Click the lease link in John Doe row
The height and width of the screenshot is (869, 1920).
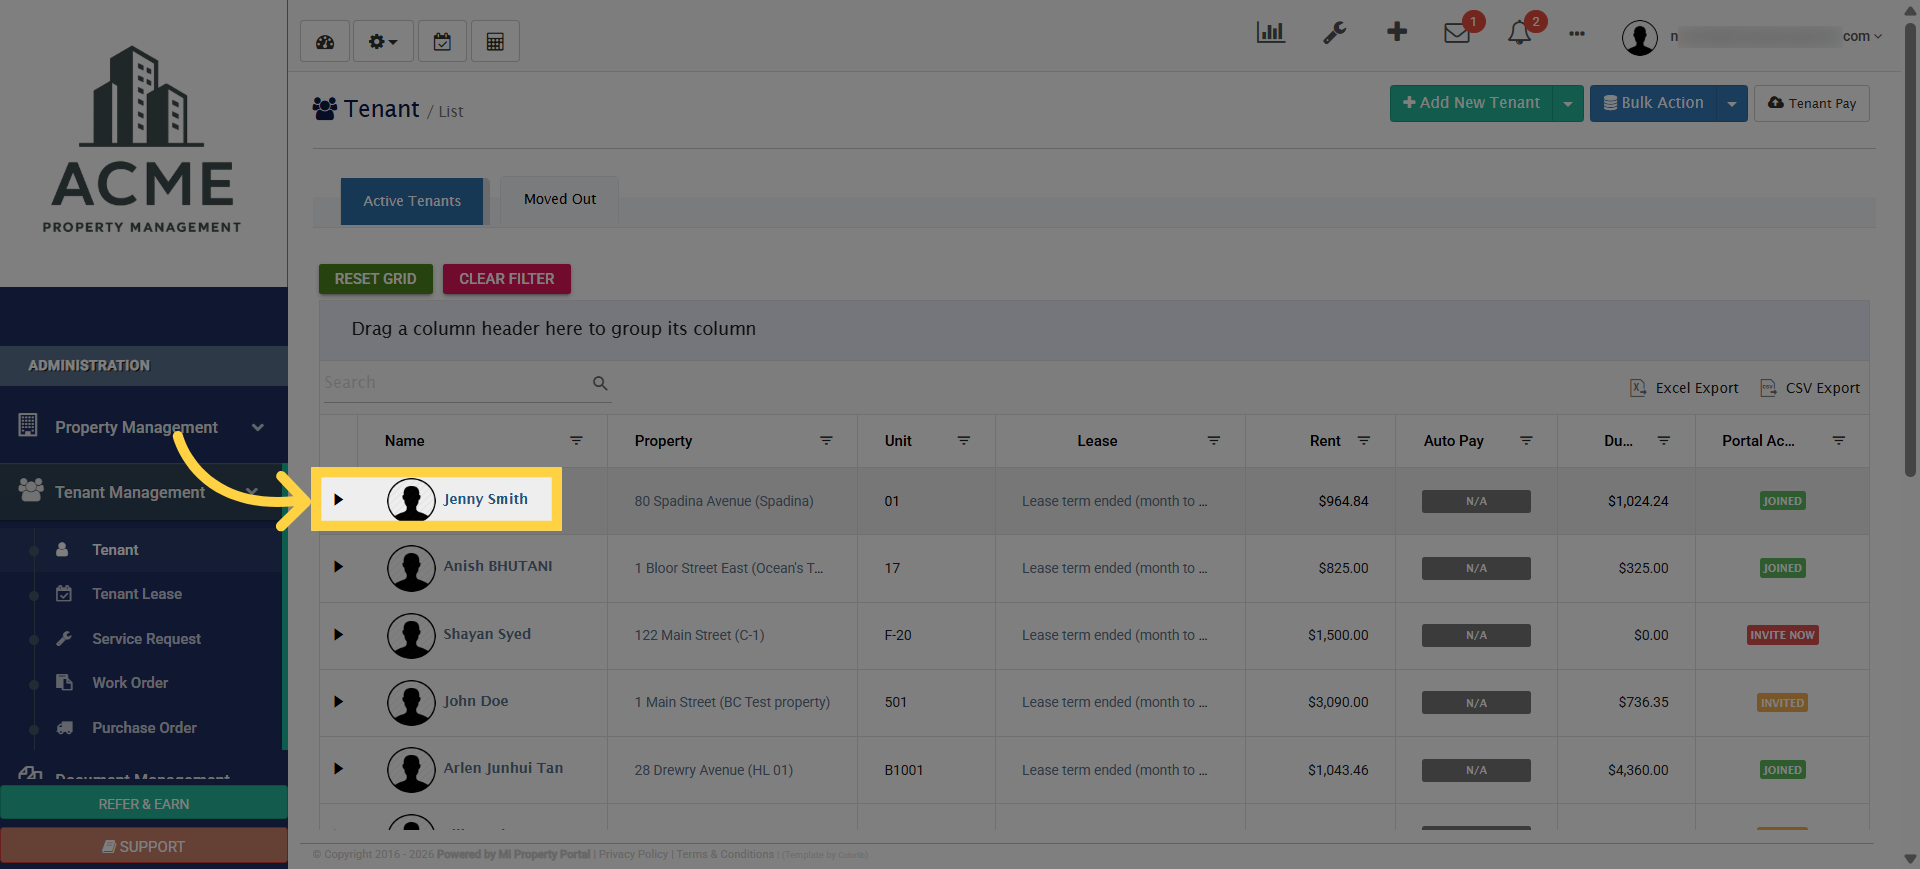pyautogui.click(x=1114, y=702)
